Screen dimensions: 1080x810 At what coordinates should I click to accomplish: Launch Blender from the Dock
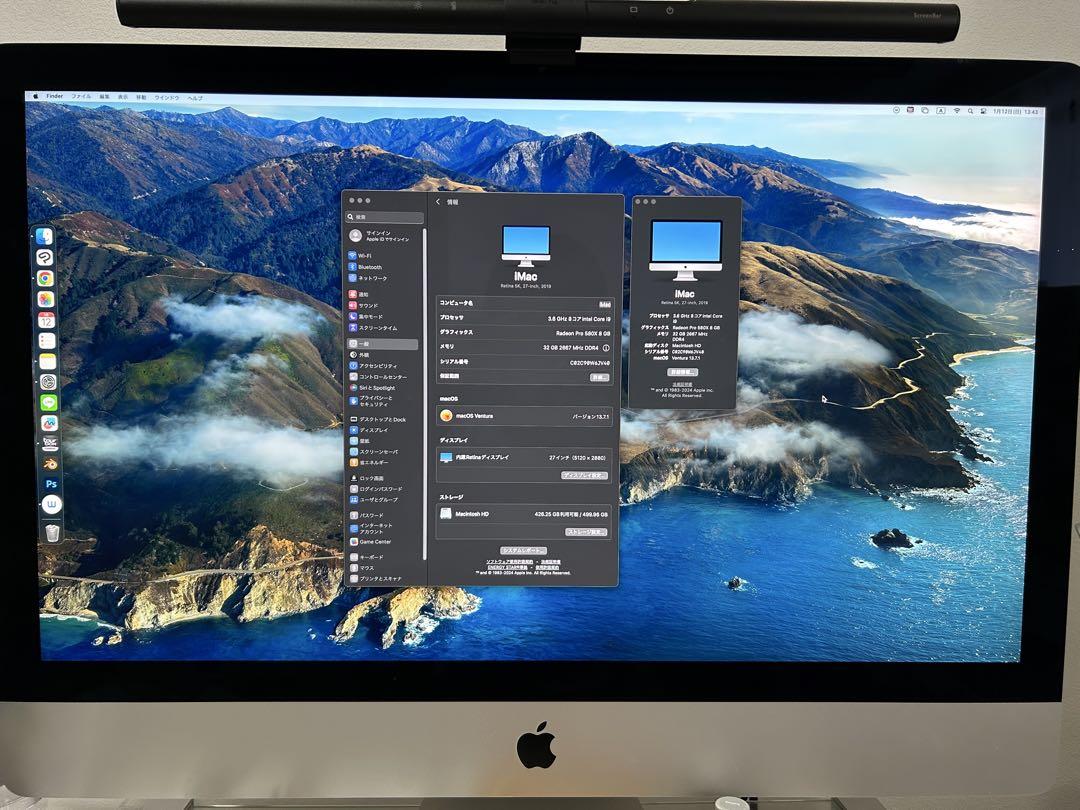(50, 464)
